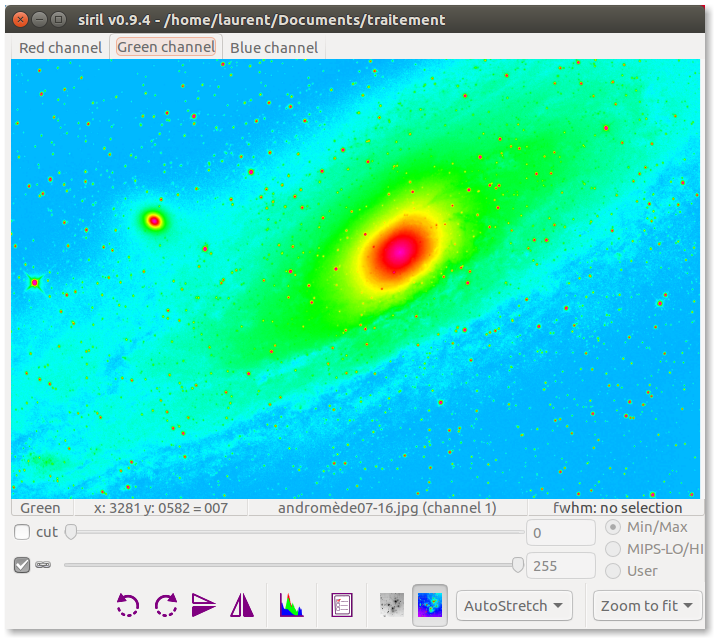Screen dimensions: 714x638
Task: Select the Min/Max radio button
Action: click(x=612, y=527)
